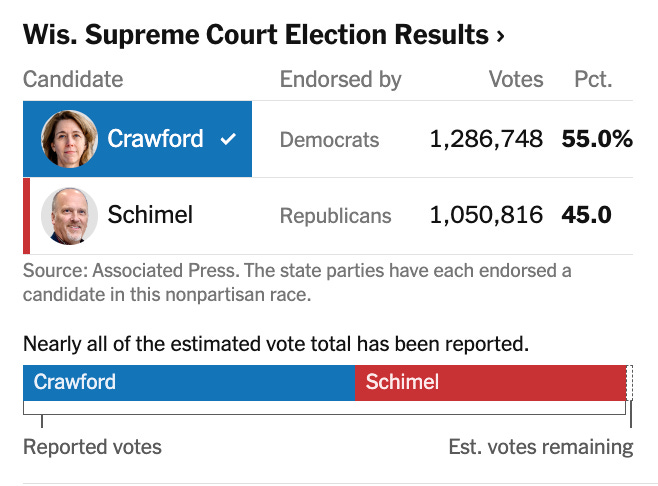Screen dimensions: 658x486
Task: Click Schimel's portrait photo
Action: point(69,215)
